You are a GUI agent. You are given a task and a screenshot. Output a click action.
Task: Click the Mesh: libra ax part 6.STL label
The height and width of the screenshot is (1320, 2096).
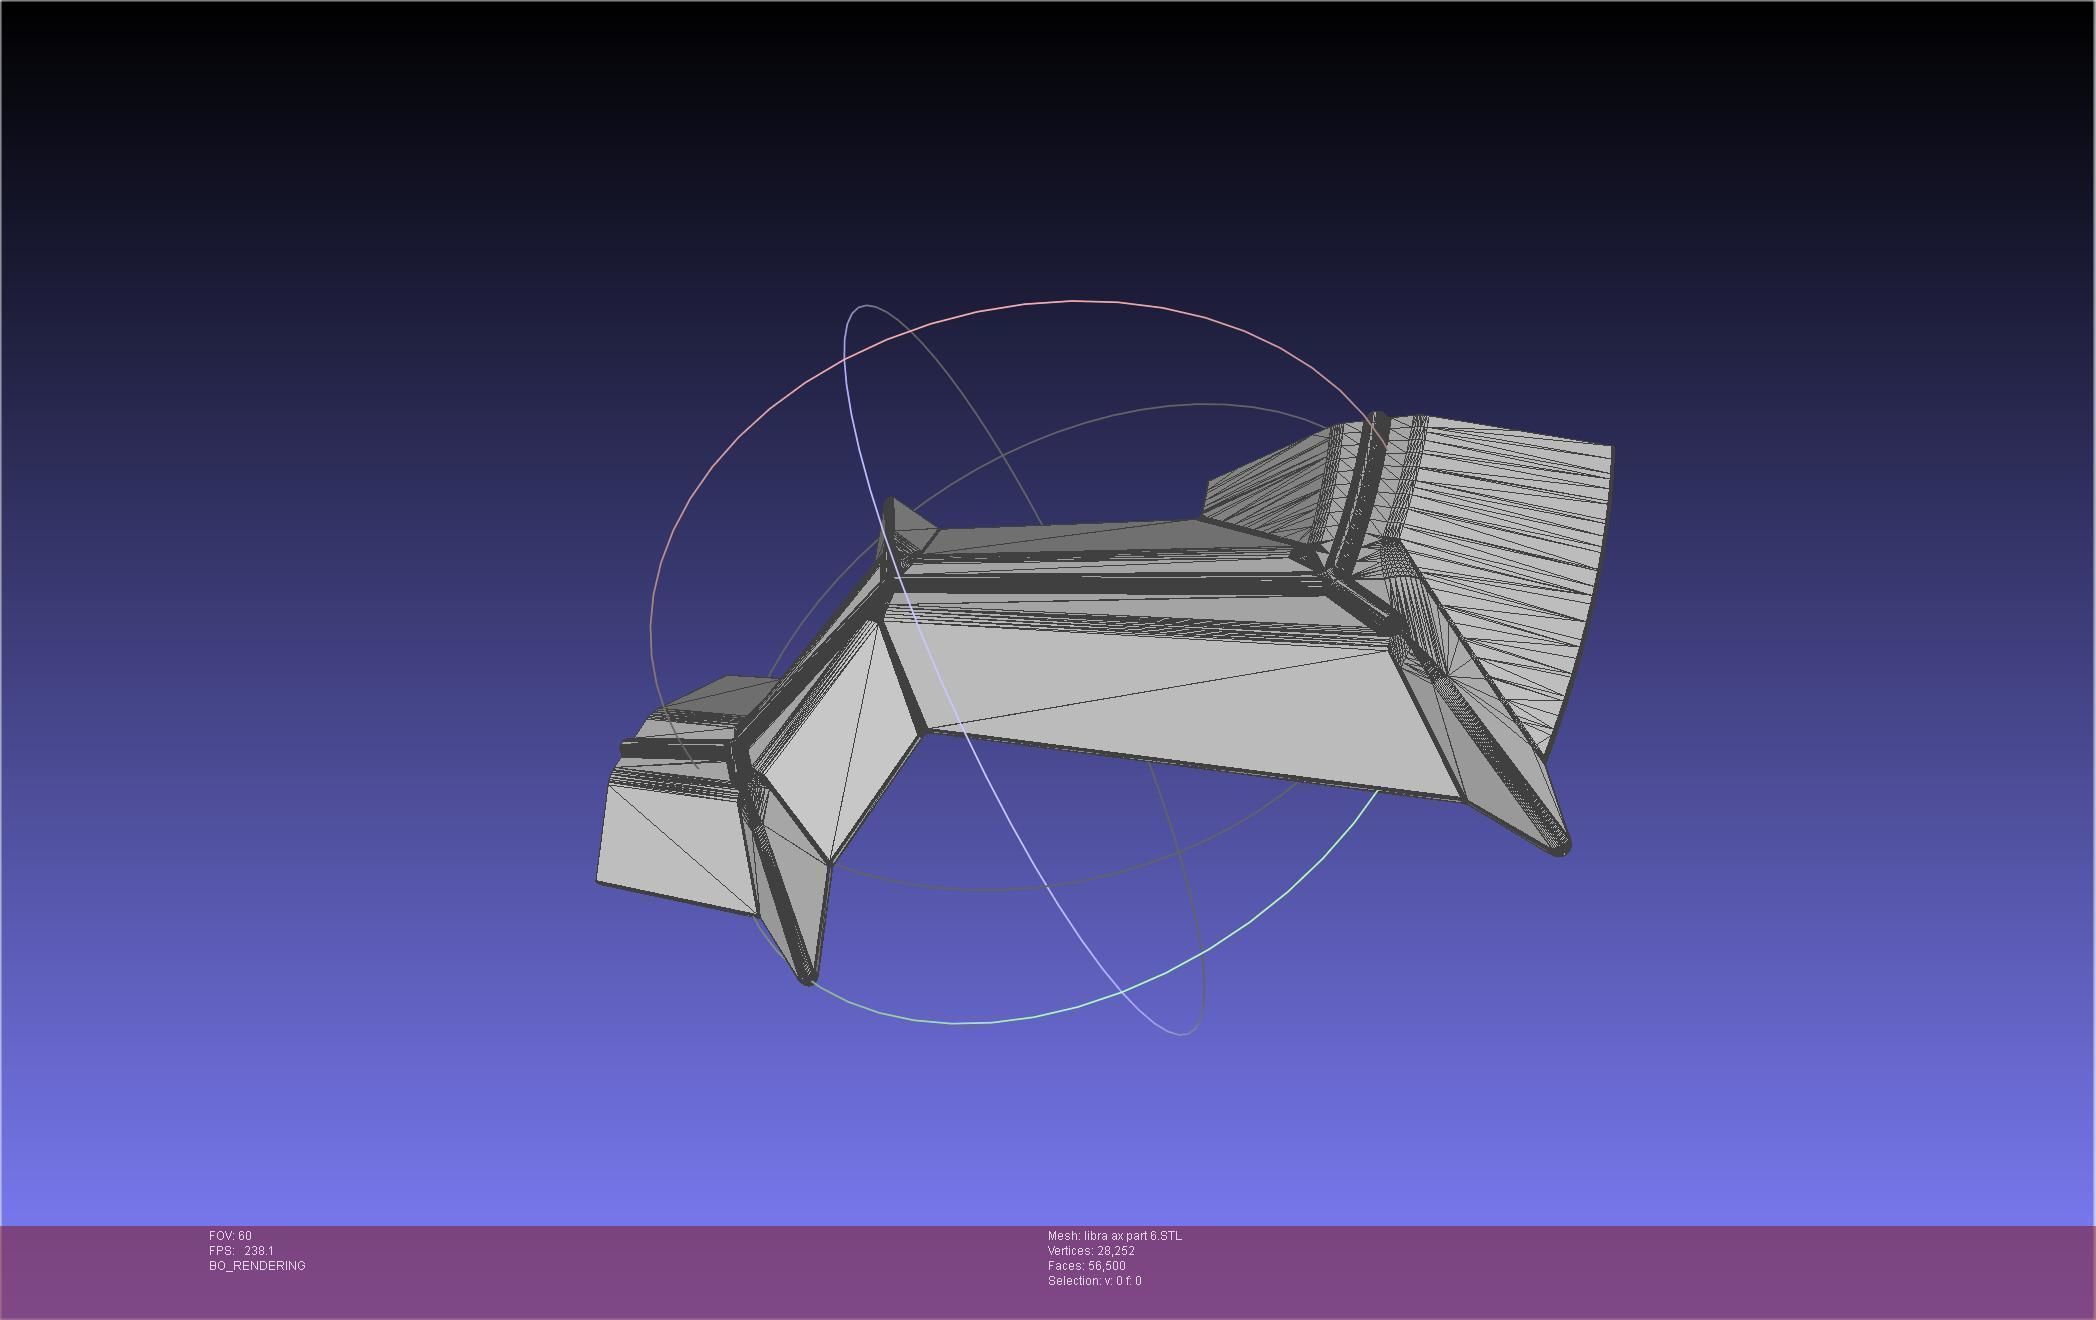[1114, 1236]
